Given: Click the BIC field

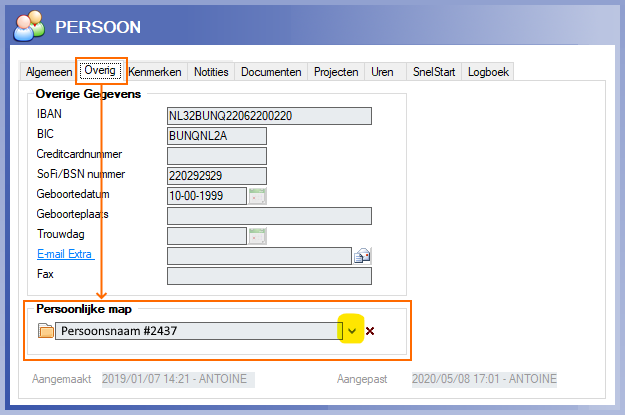Looking at the screenshot, I should pos(217,136).
